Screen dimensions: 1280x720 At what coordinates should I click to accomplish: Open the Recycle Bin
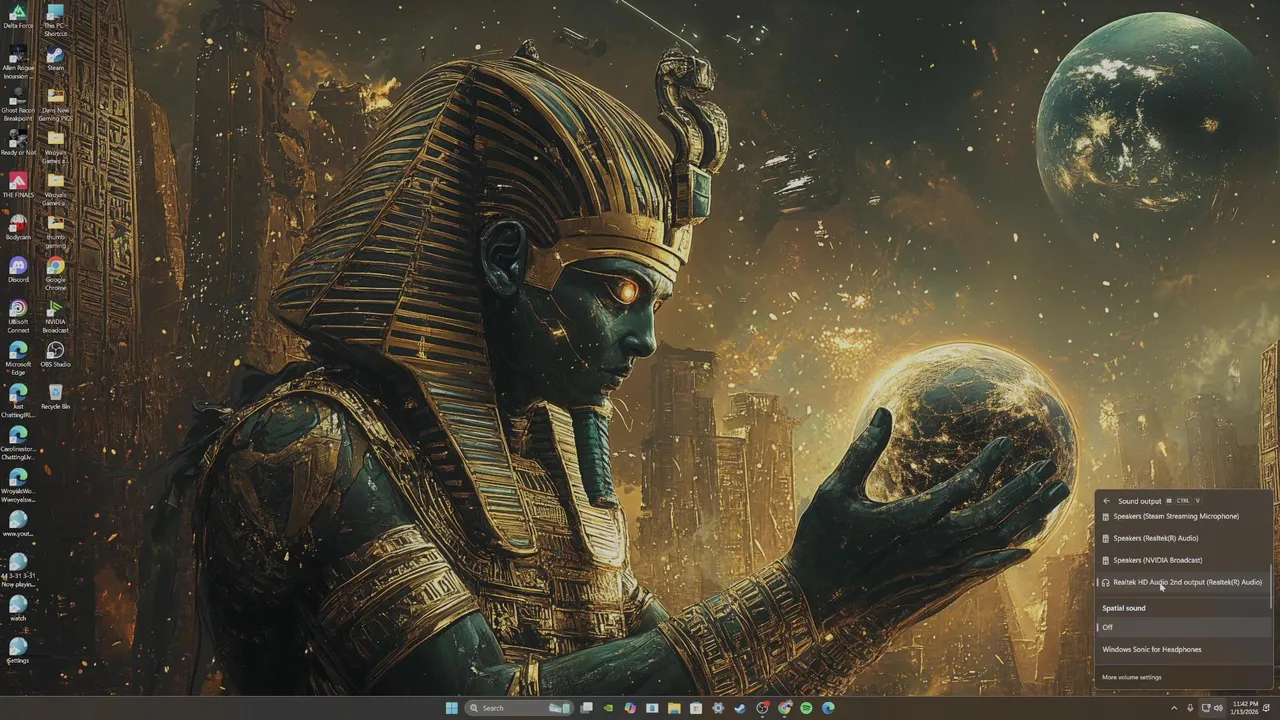coord(55,396)
